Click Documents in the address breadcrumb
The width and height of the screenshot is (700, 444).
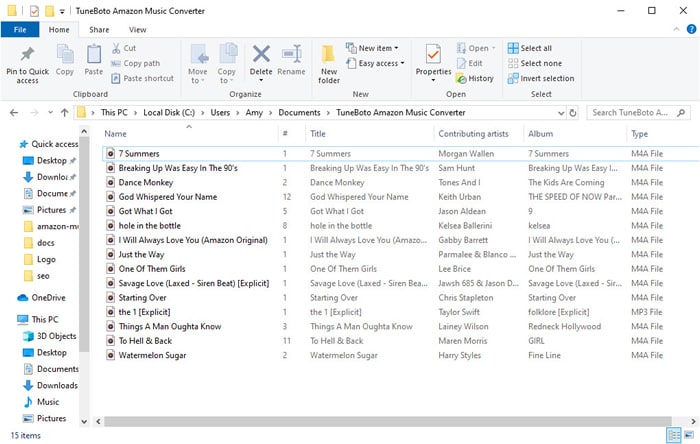[299, 112]
